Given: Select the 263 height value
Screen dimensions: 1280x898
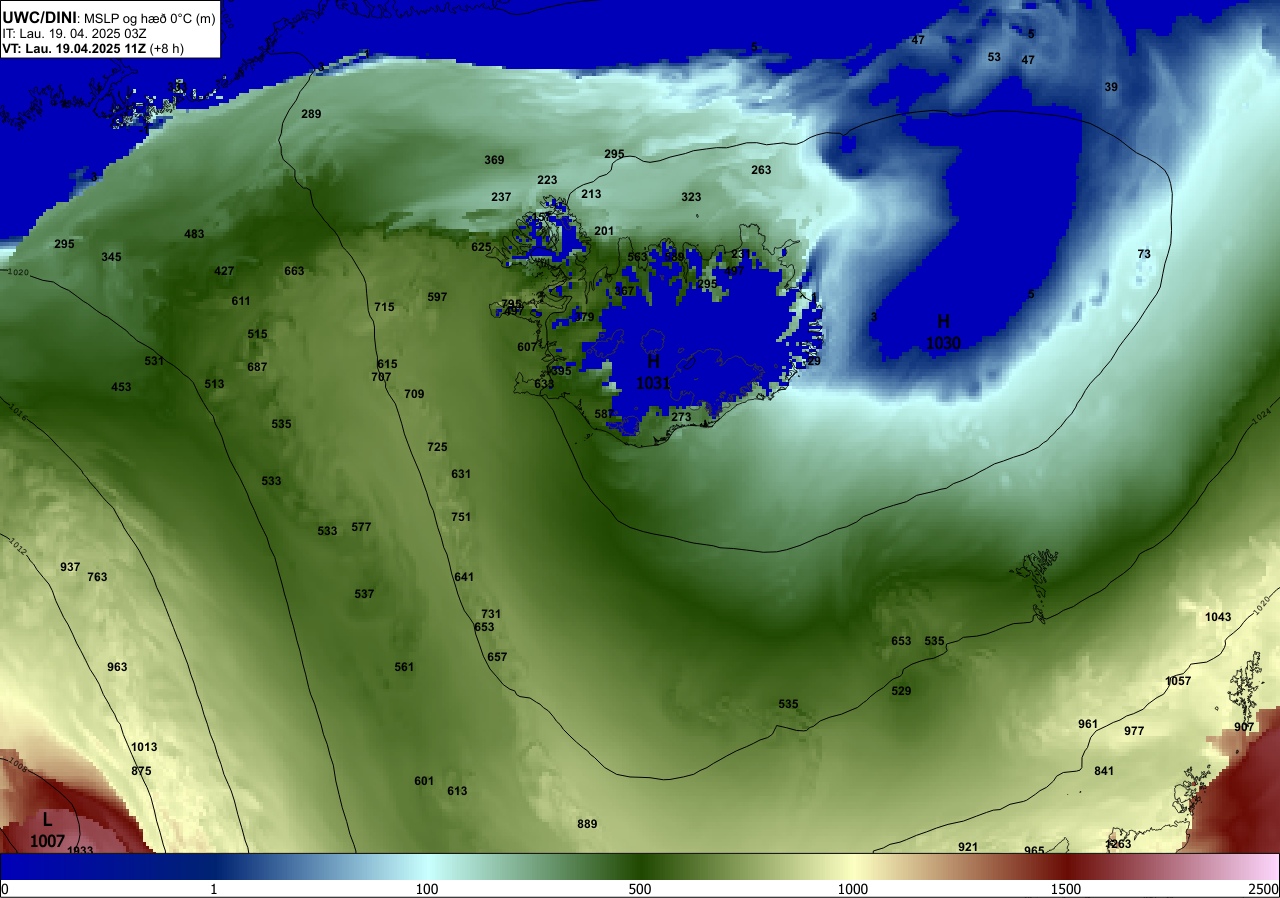Looking at the screenshot, I should click(761, 170).
